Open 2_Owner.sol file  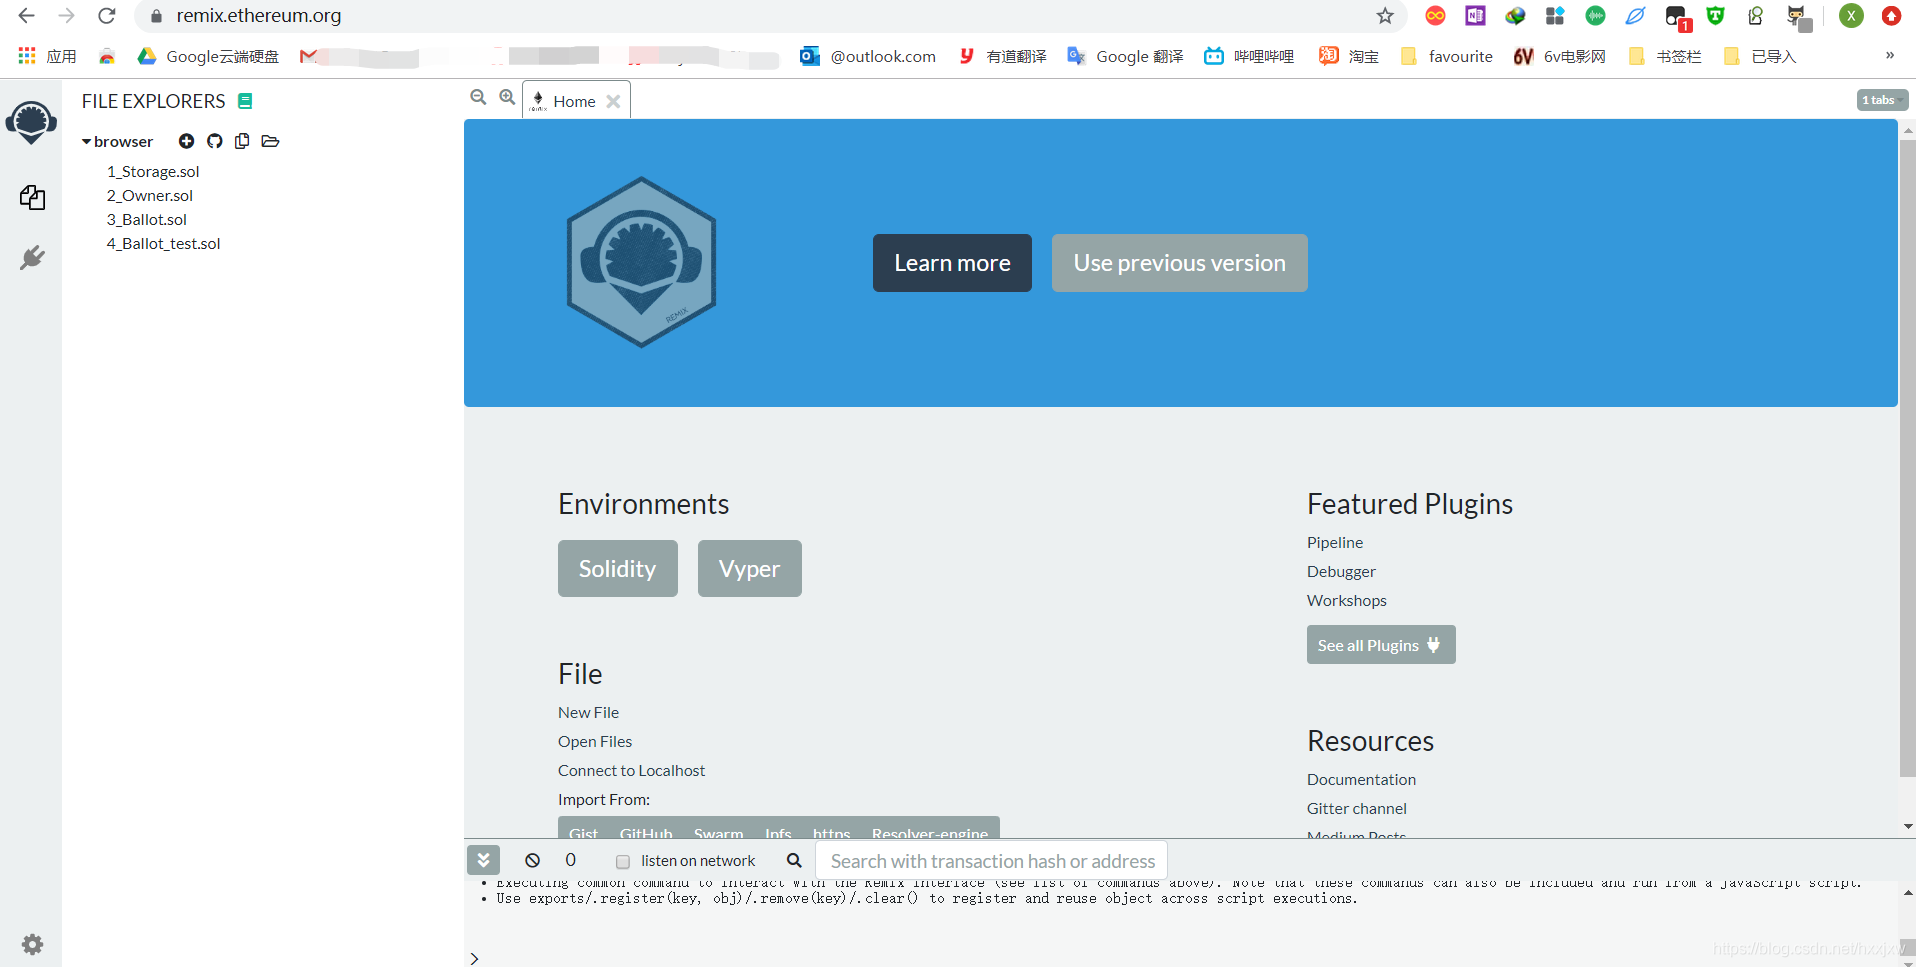150,195
